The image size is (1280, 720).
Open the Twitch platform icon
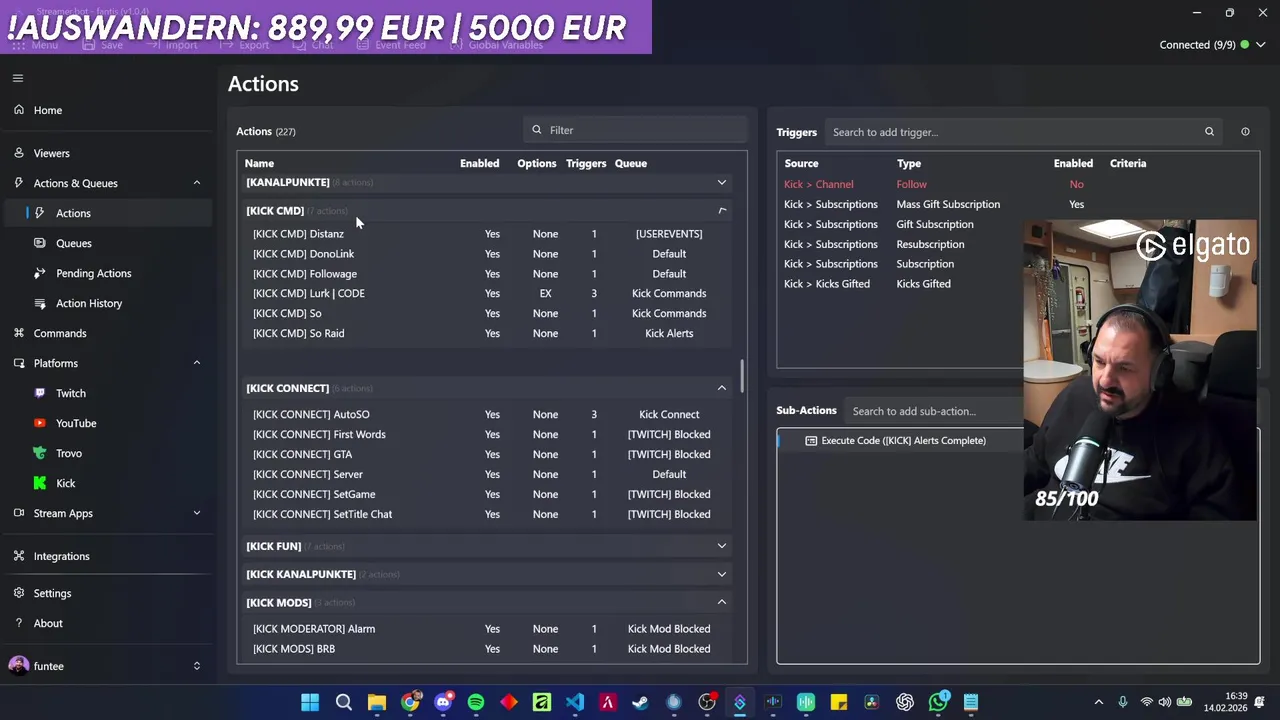pos(40,393)
